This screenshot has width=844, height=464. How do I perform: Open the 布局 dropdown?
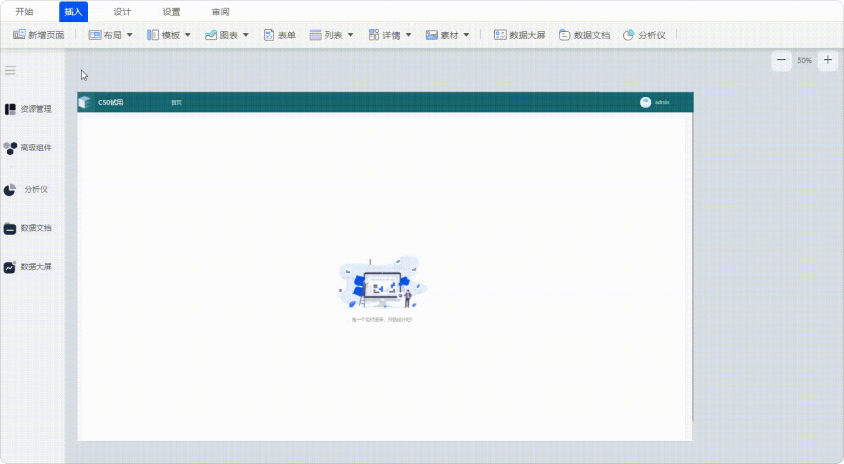coord(110,35)
